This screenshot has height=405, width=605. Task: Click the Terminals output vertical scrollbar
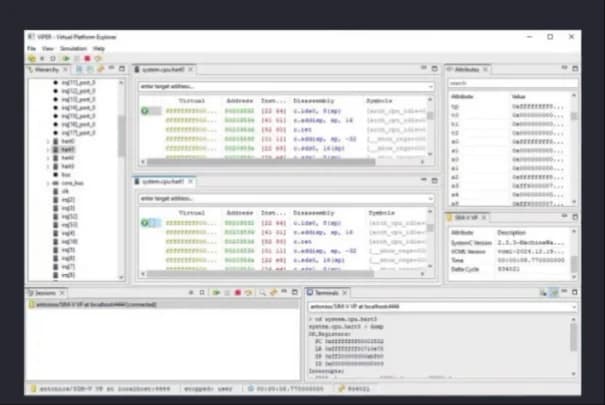click(x=573, y=338)
